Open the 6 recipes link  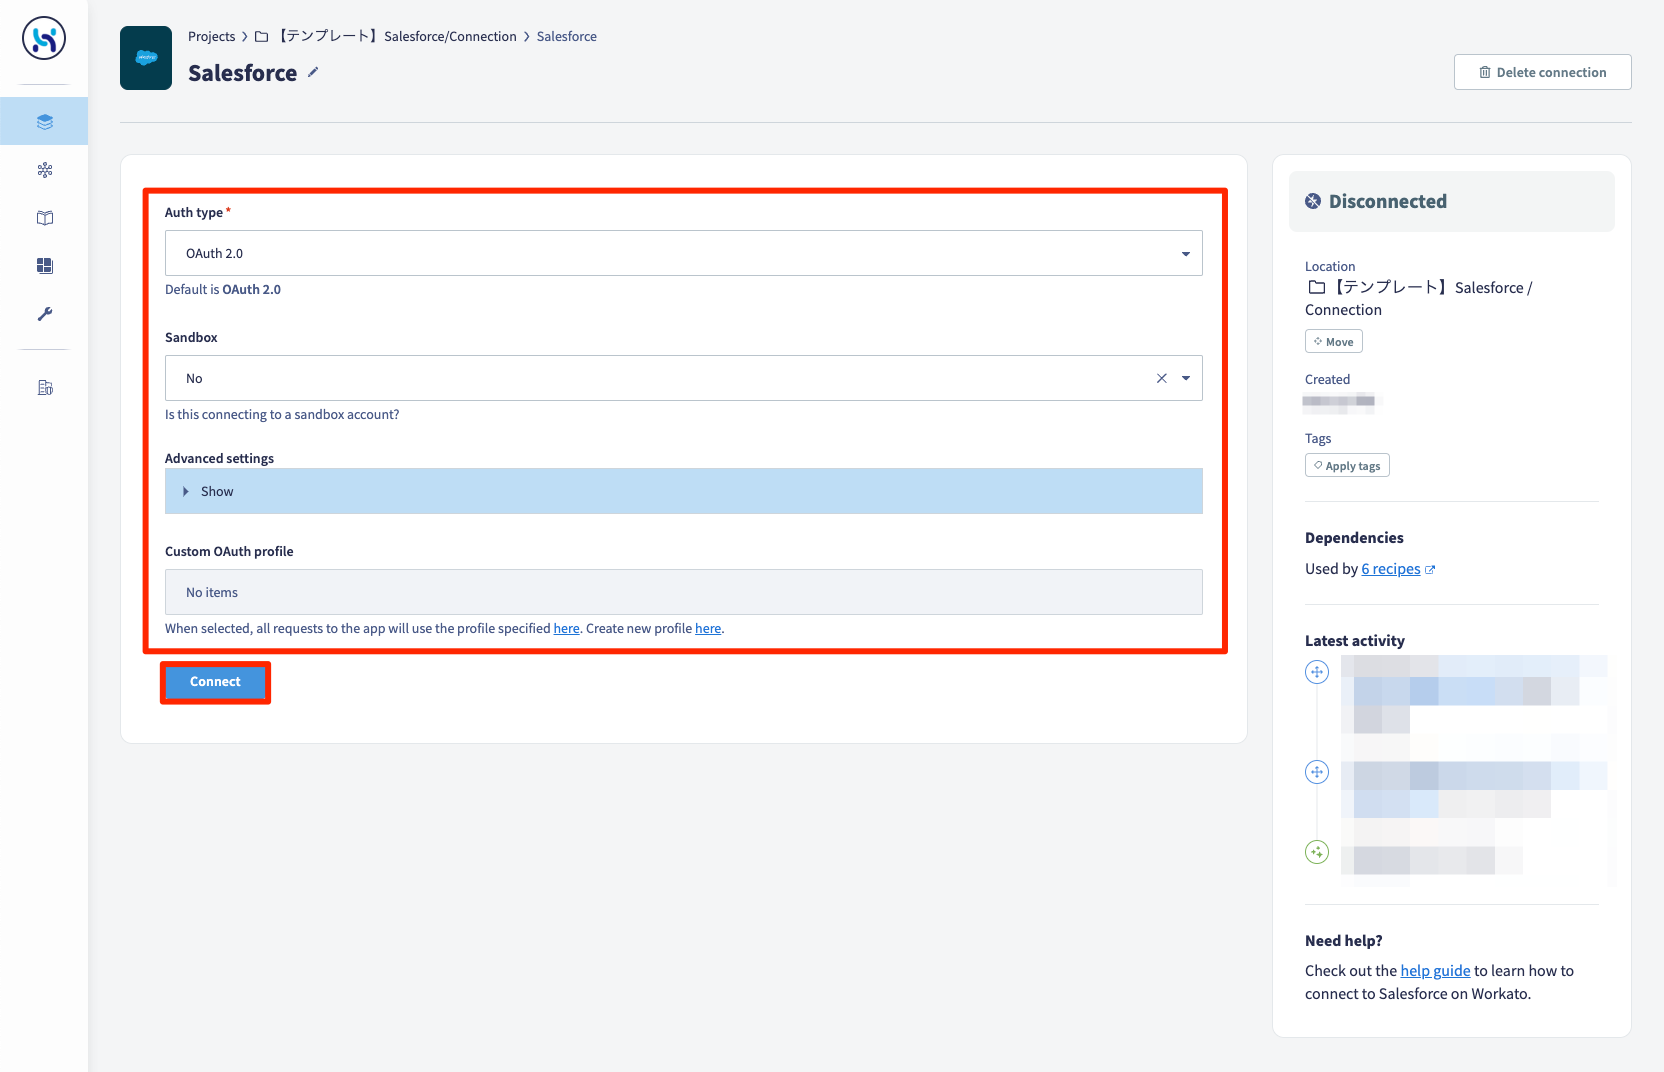(1391, 569)
